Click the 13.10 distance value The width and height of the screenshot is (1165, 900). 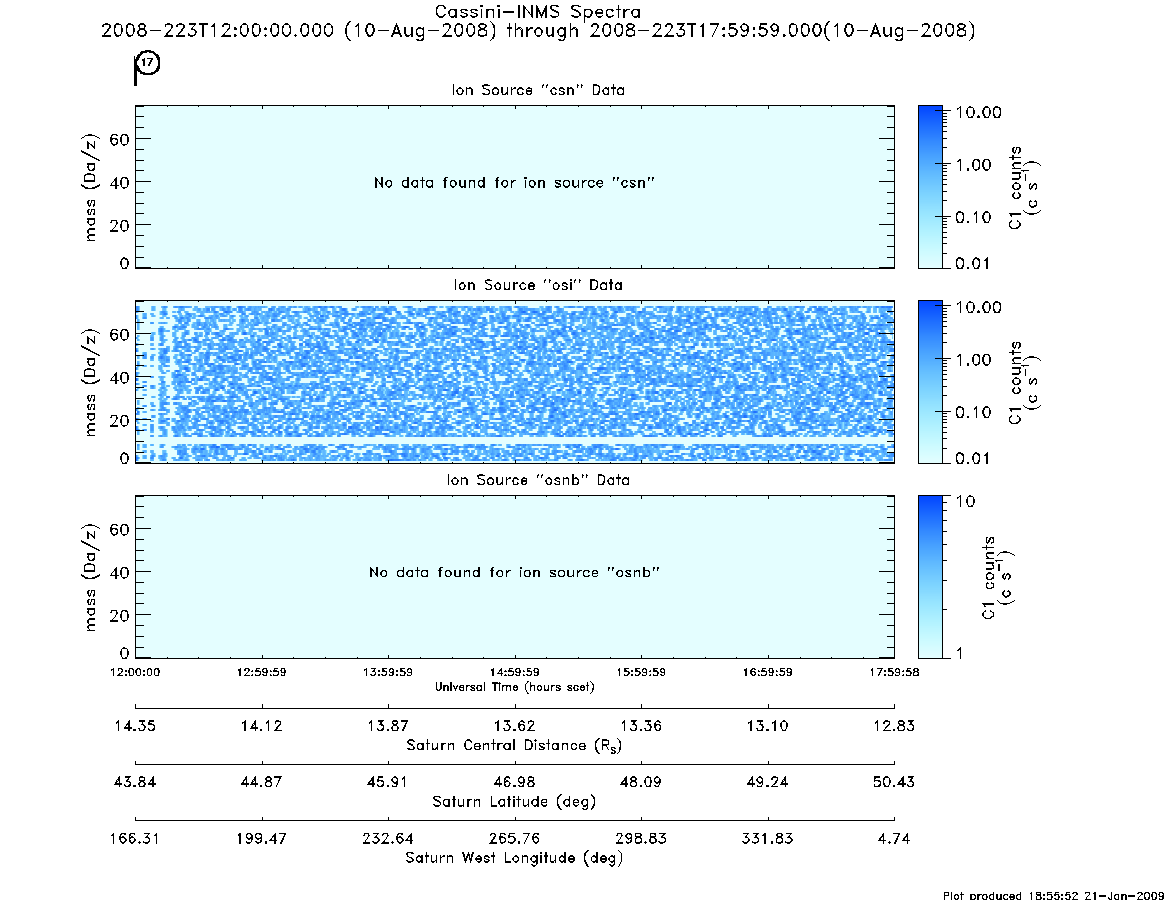tap(768, 726)
